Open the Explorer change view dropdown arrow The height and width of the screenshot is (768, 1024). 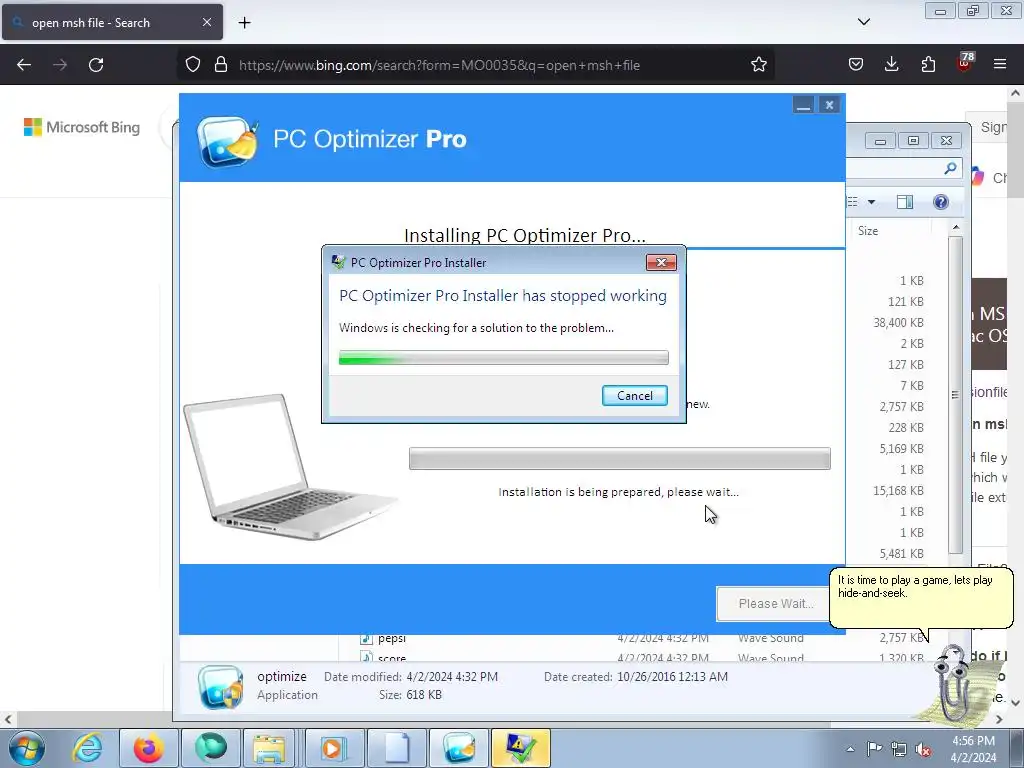[871, 202]
